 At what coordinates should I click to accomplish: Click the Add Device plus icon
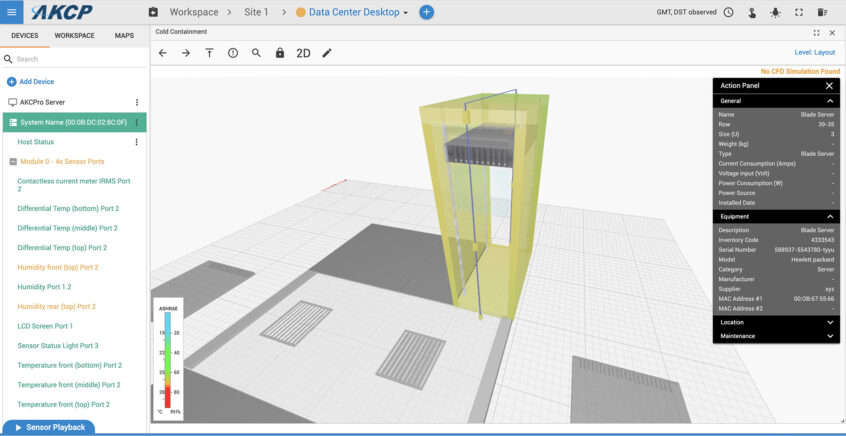(x=11, y=82)
